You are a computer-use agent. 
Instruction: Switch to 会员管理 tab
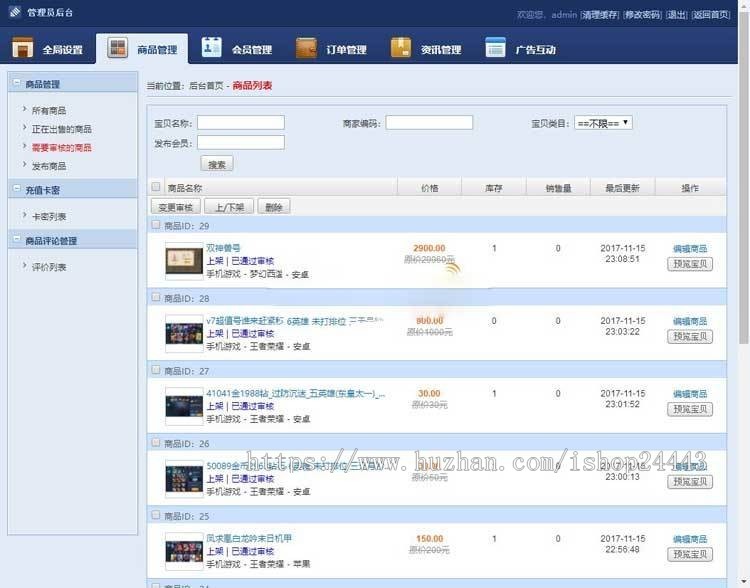237,48
